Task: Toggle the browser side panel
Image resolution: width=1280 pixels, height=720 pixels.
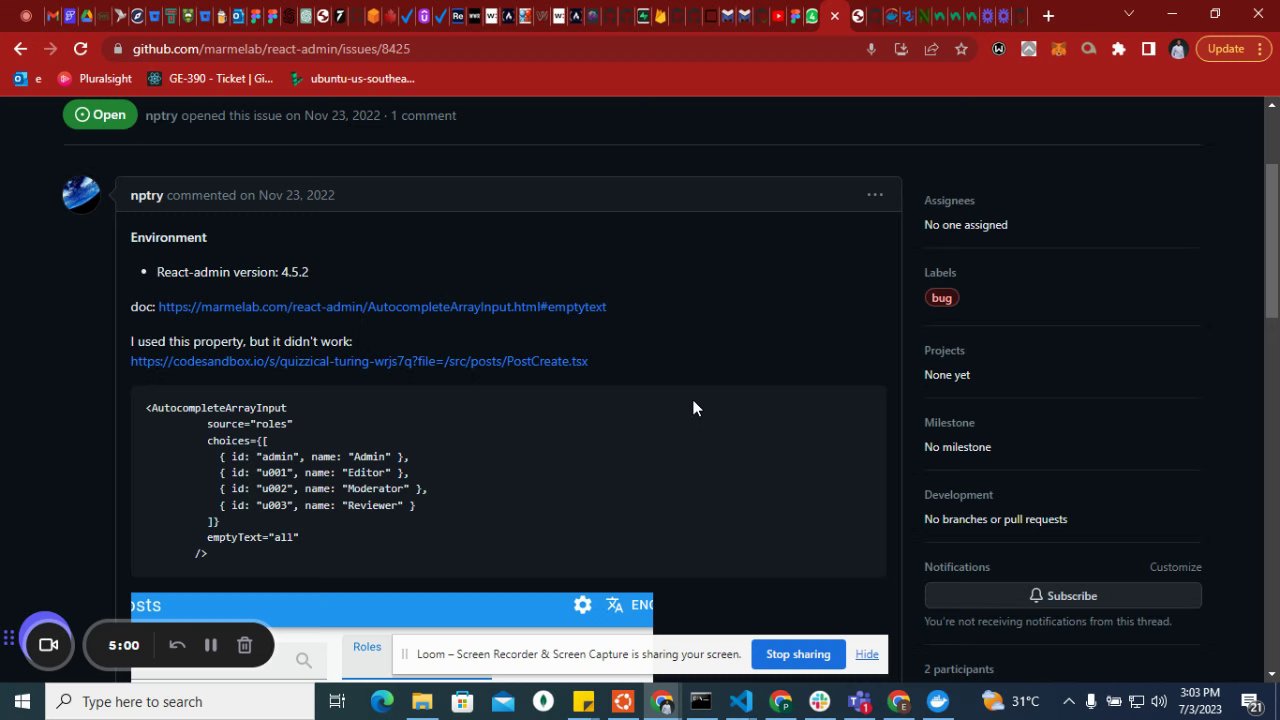Action: (x=1148, y=49)
